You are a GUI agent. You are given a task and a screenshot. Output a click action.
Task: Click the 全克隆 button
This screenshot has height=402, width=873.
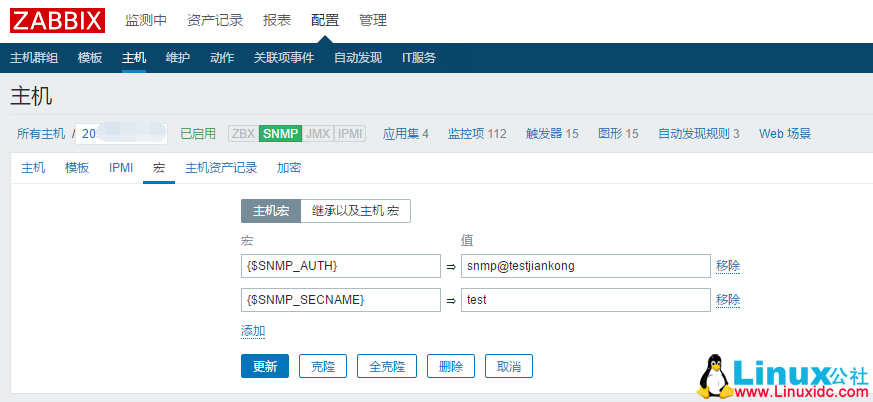(386, 366)
